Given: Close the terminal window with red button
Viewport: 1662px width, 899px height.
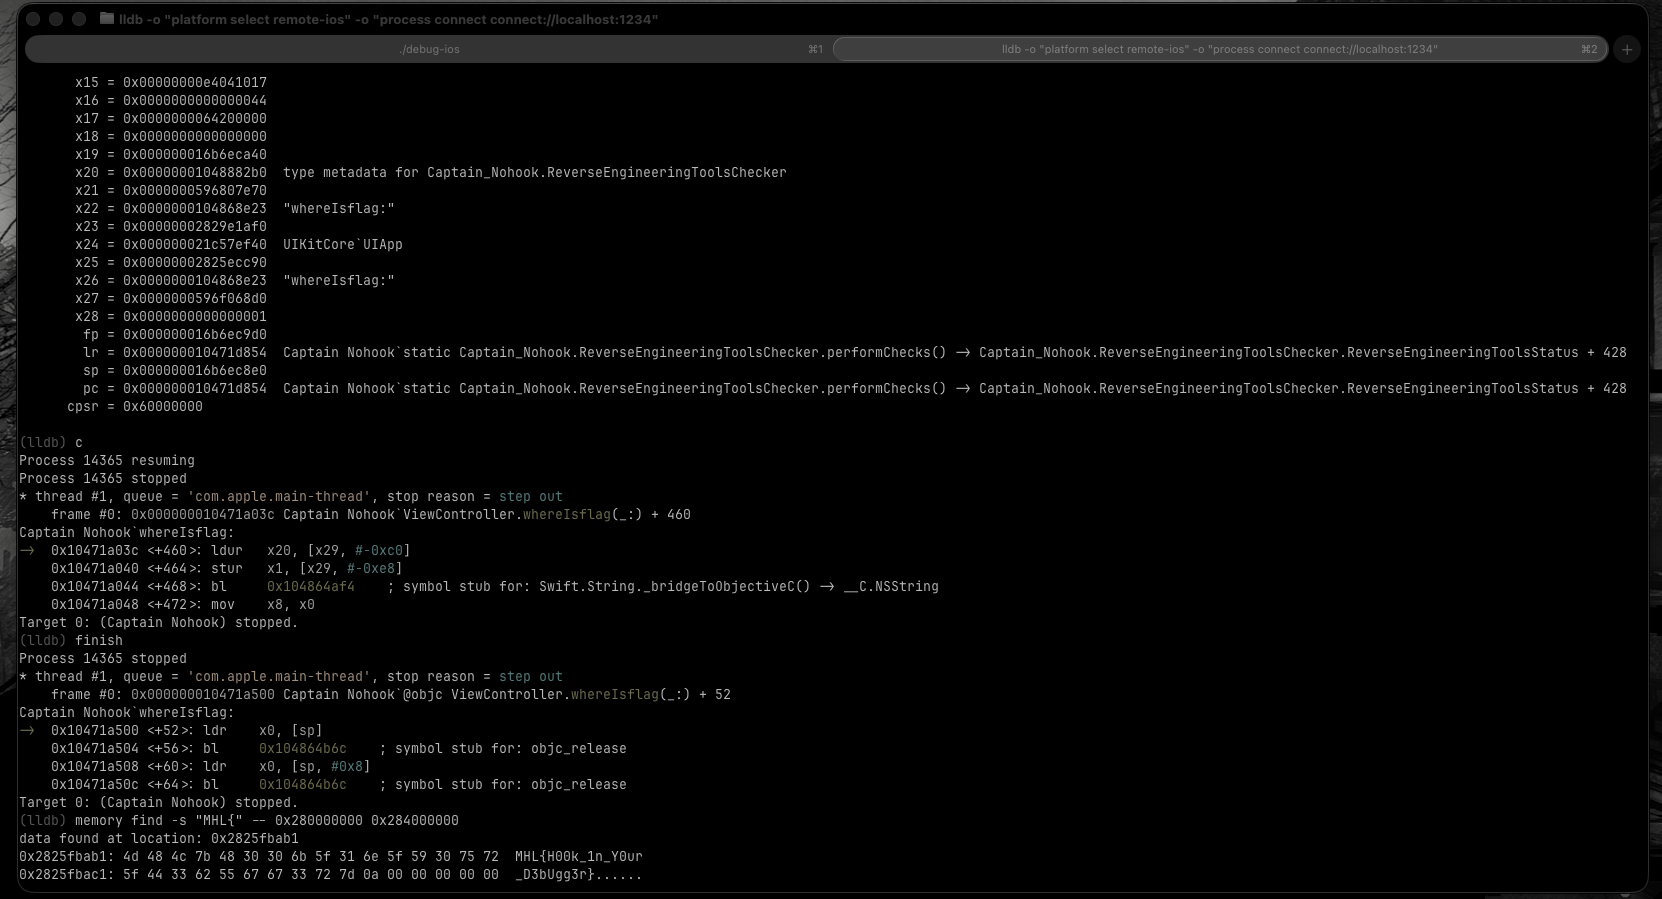Looking at the screenshot, I should 33,19.
